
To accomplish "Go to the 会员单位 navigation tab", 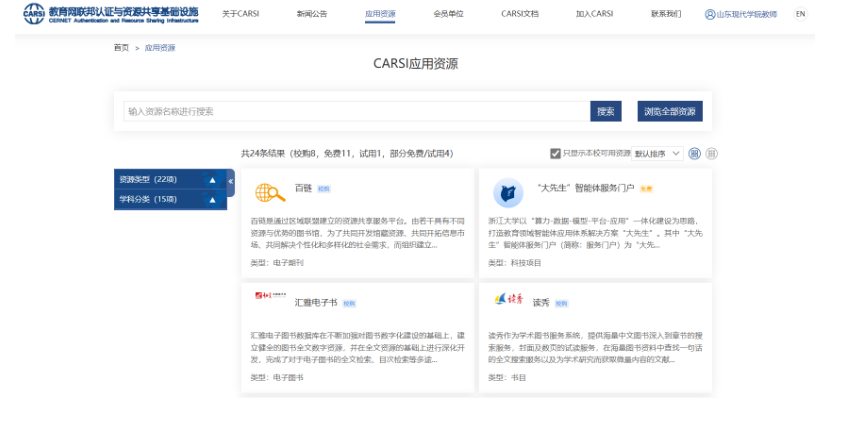I will pyautogui.click(x=448, y=14).
